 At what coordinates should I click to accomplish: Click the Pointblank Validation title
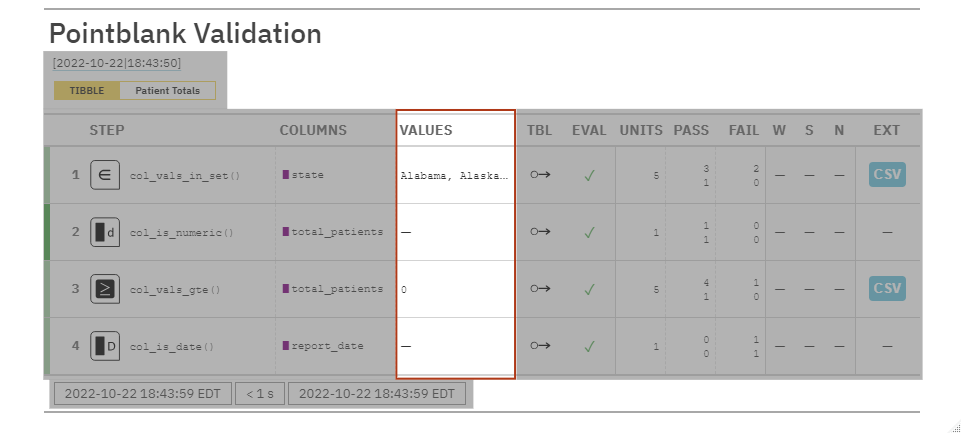[x=185, y=33]
